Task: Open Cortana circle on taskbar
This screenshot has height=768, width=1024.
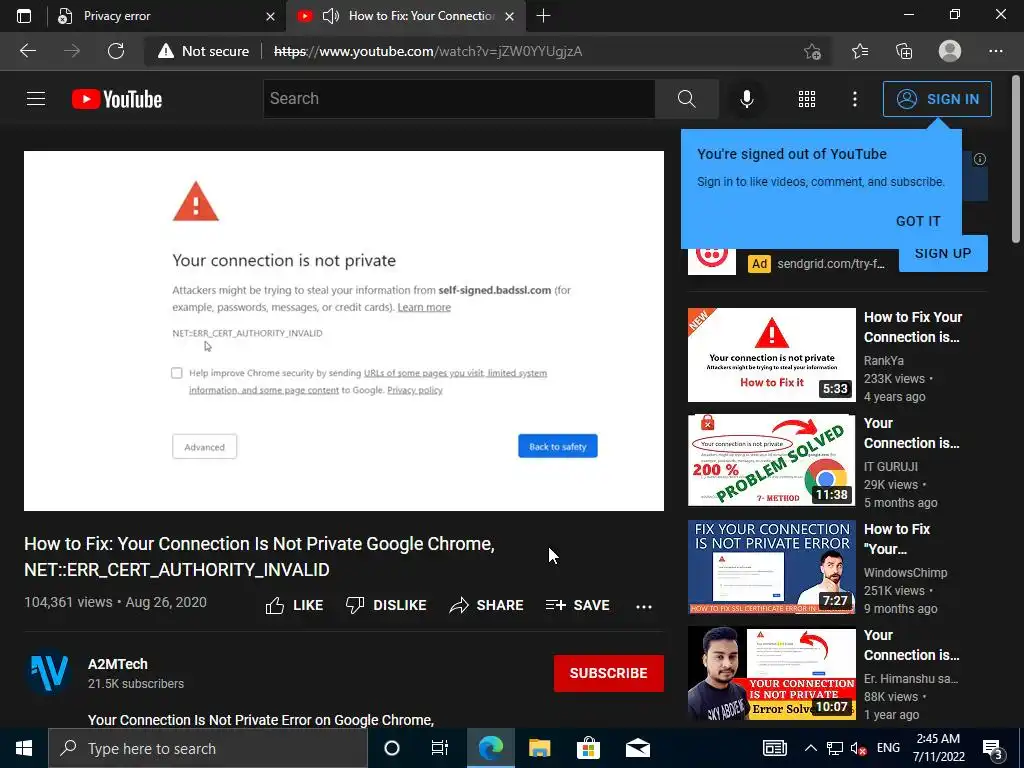Action: click(392, 748)
